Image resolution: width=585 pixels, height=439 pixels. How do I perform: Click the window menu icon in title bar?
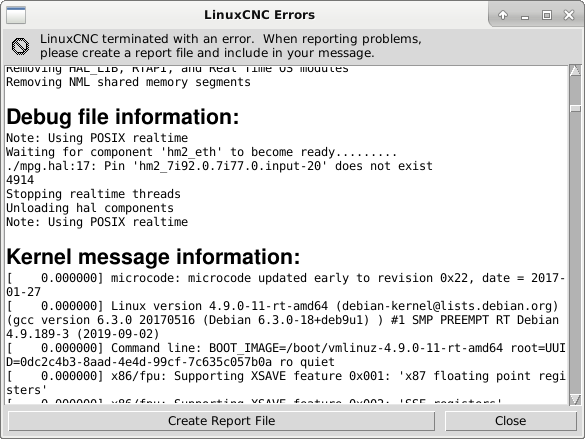[x=16, y=15]
